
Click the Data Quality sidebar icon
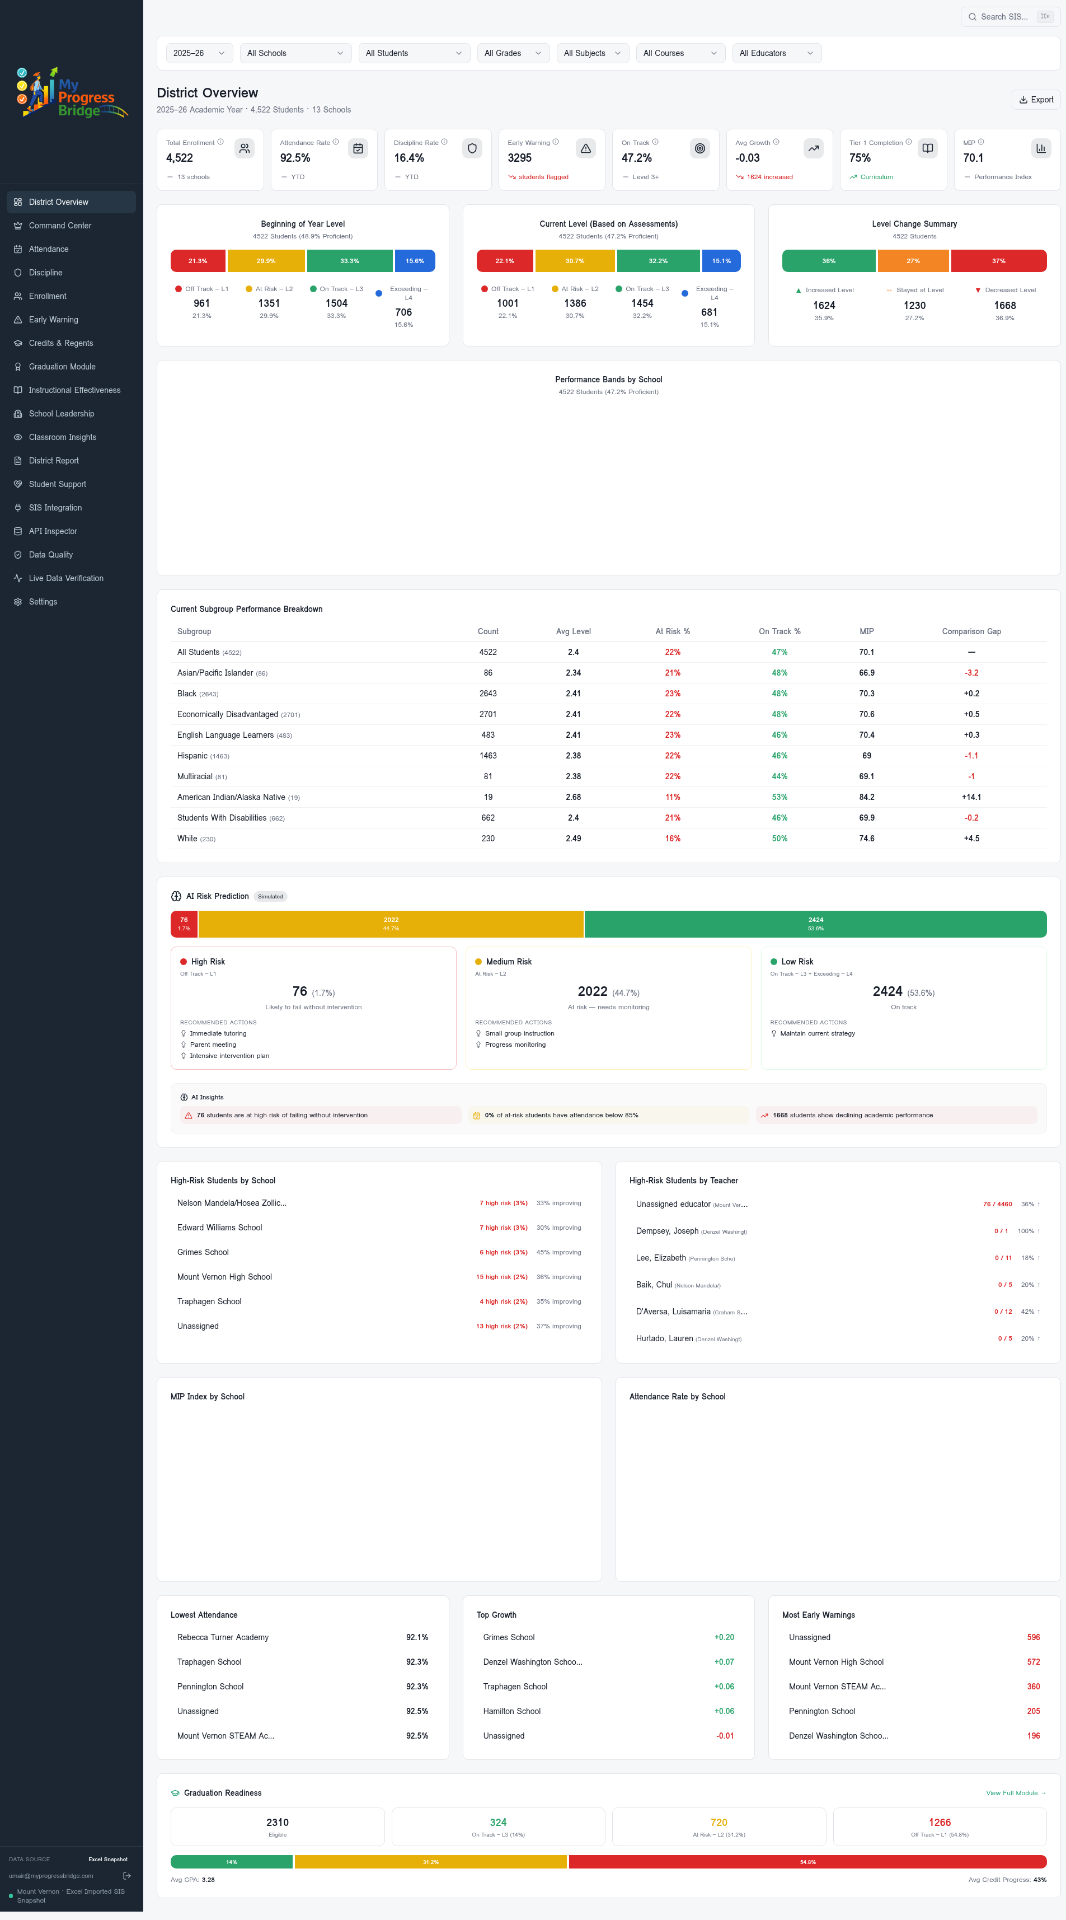[18, 555]
